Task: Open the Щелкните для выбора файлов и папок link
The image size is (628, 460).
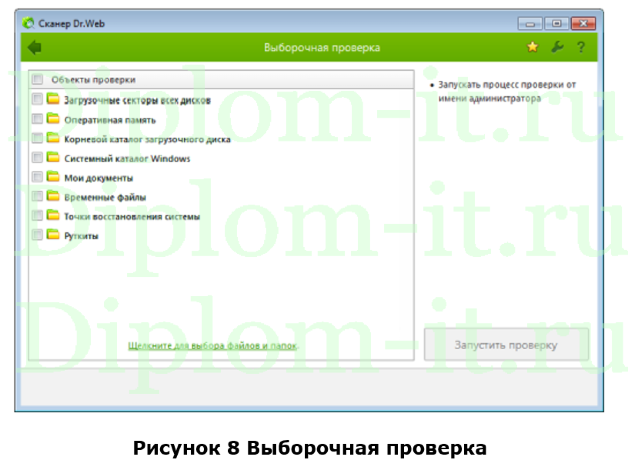Action: [x=213, y=346]
